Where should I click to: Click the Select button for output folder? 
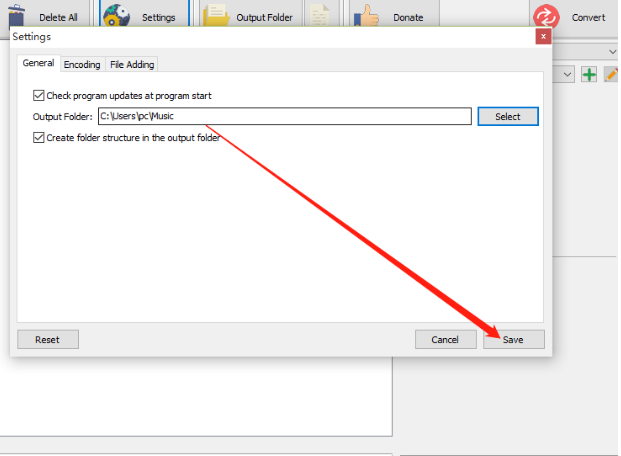(508, 116)
